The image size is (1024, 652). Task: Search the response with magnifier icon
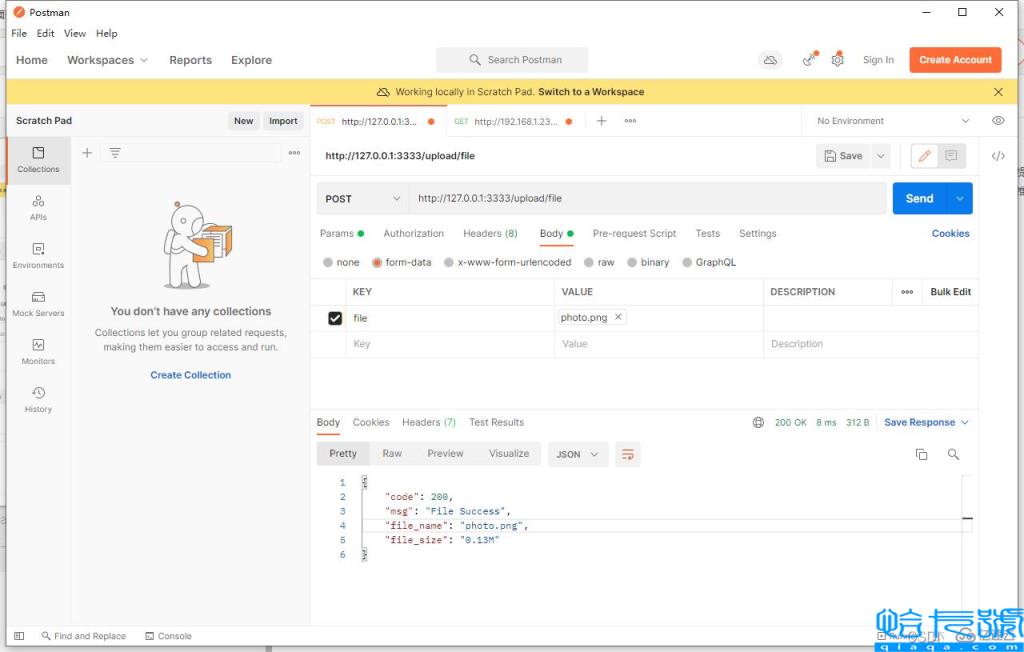coord(953,454)
